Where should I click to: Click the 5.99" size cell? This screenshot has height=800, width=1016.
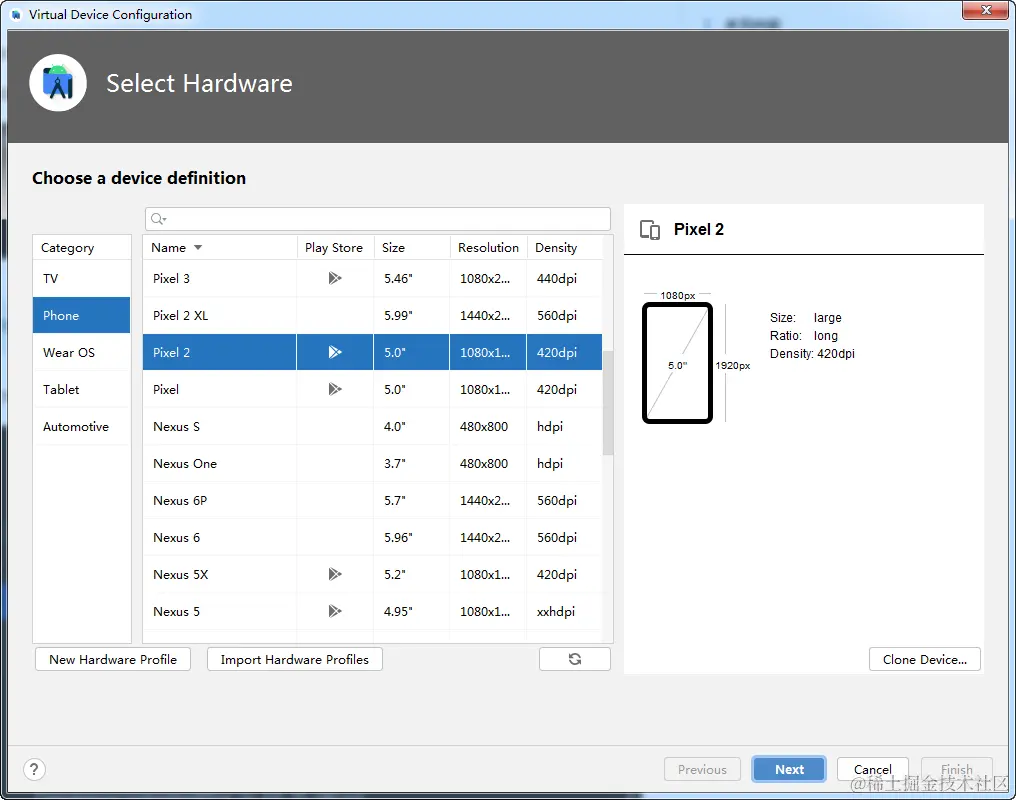point(411,315)
